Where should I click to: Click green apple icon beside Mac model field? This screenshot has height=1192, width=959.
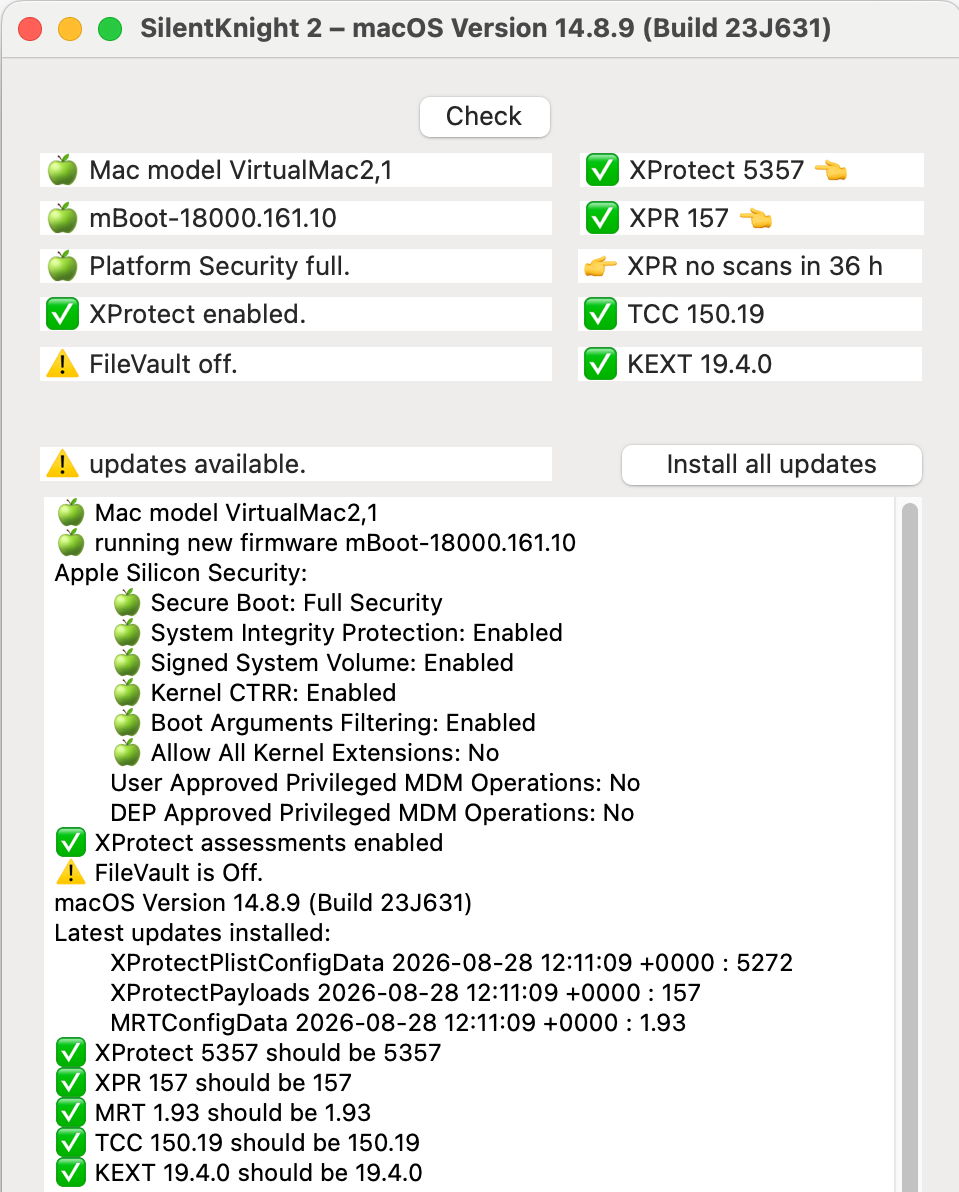pyautogui.click(x=62, y=170)
